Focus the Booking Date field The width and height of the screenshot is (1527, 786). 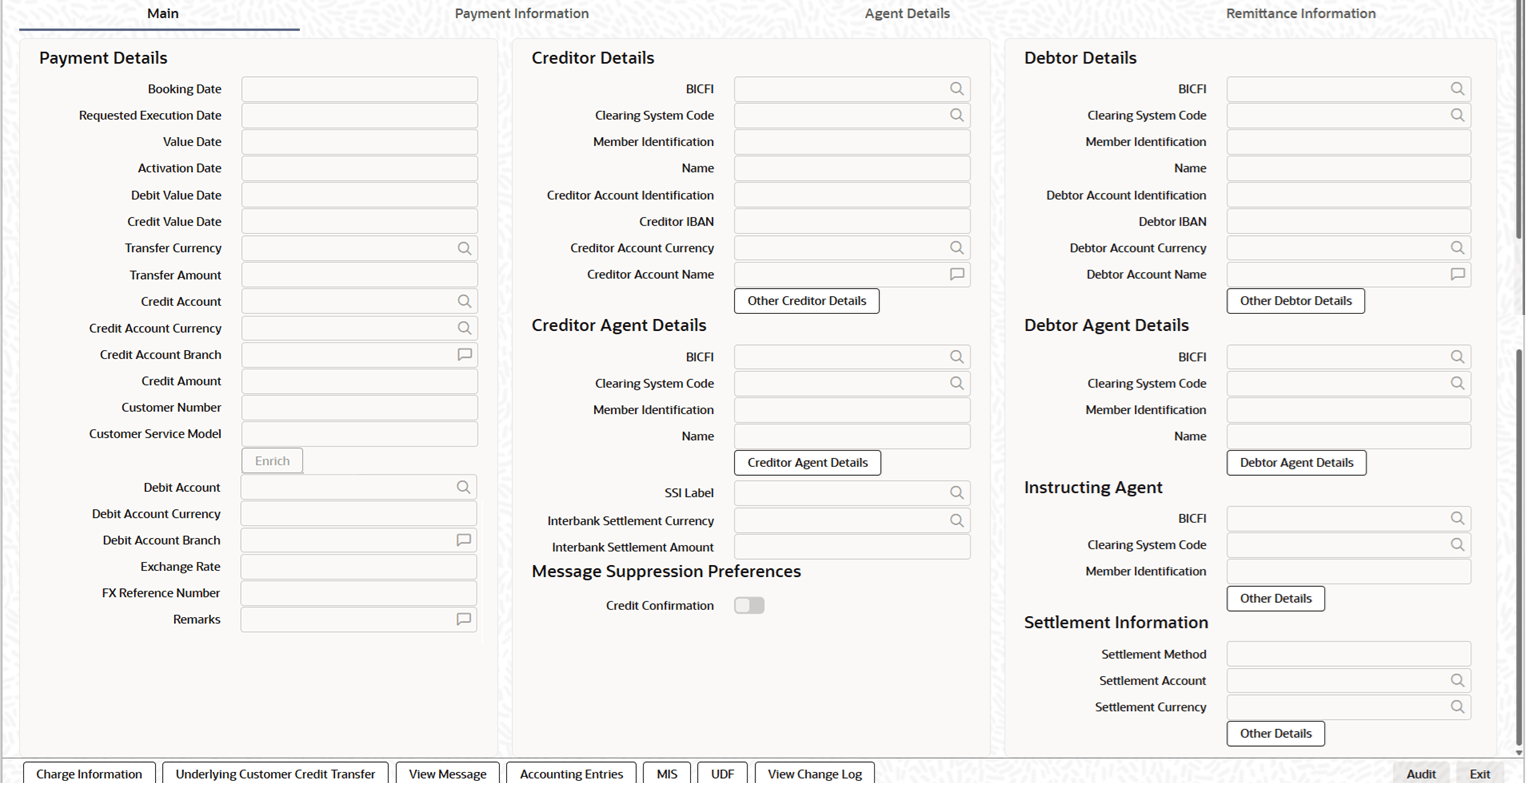point(360,89)
